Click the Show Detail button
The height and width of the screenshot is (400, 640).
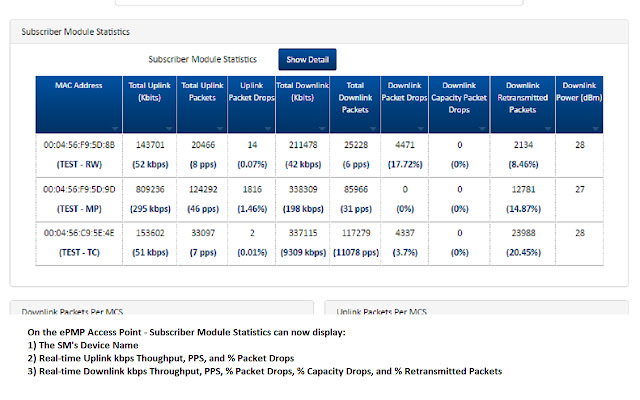[307, 60]
